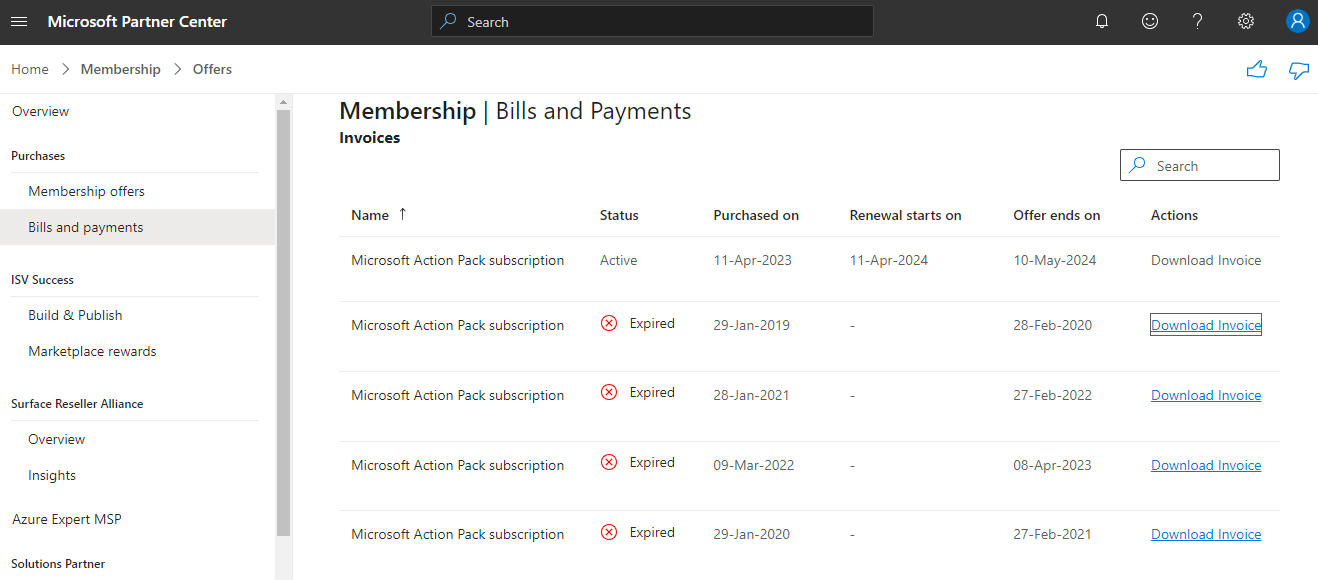Click the Name column header
The width and height of the screenshot is (1318, 580).
coord(370,215)
